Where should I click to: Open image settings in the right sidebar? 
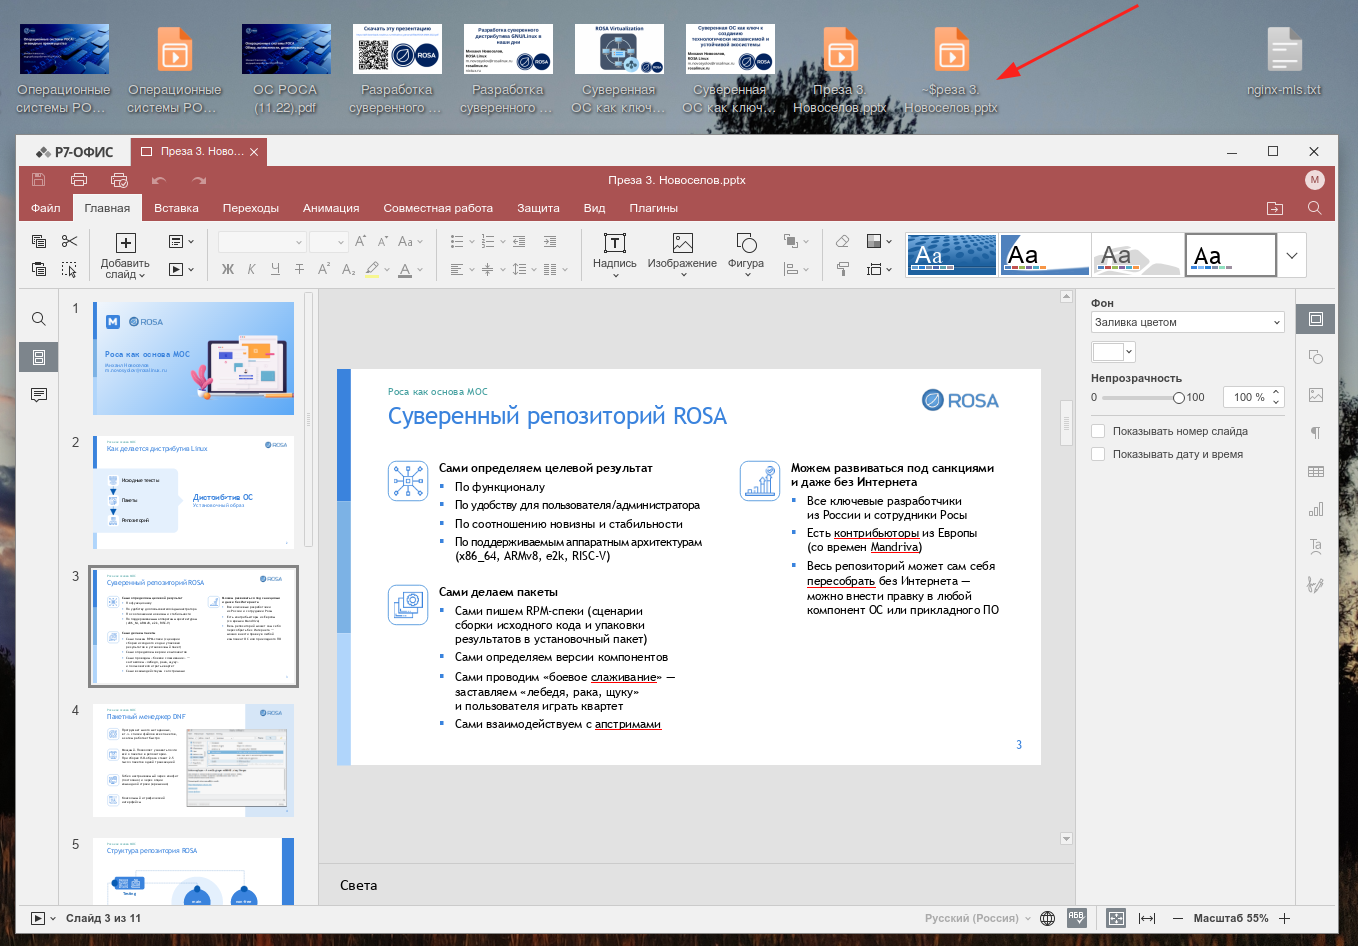(x=1315, y=395)
